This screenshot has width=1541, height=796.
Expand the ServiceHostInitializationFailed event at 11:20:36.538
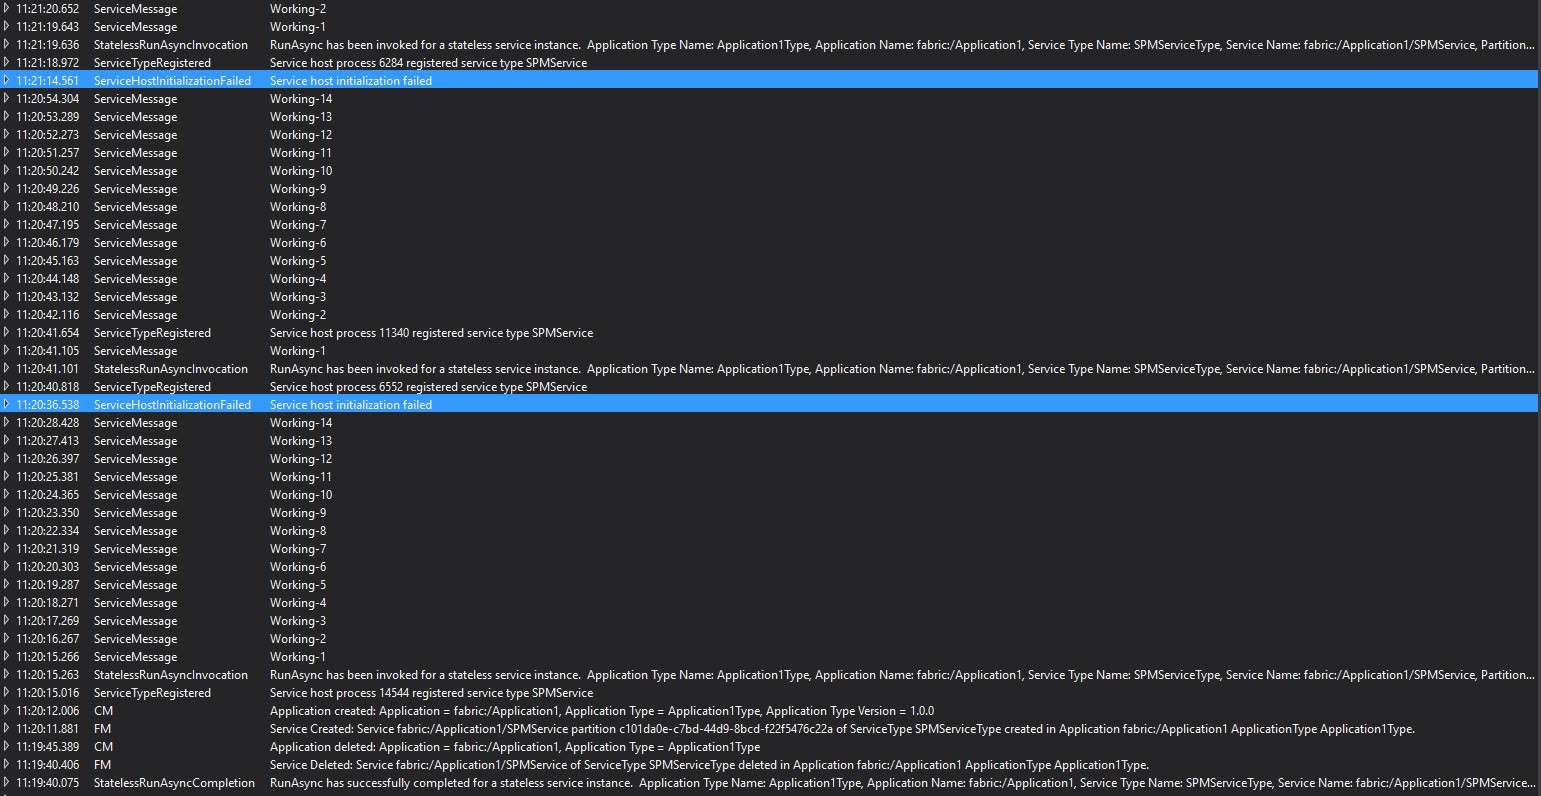coord(7,404)
